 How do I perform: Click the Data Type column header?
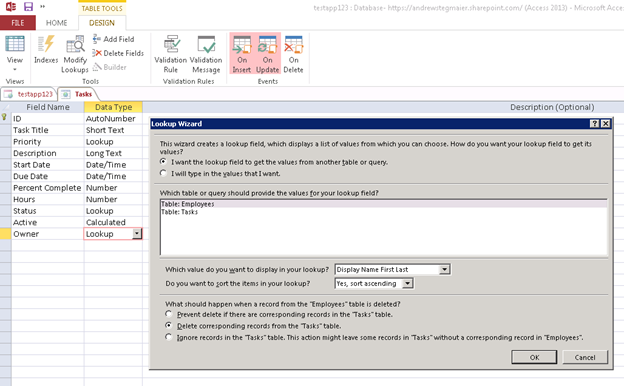[113, 107]
